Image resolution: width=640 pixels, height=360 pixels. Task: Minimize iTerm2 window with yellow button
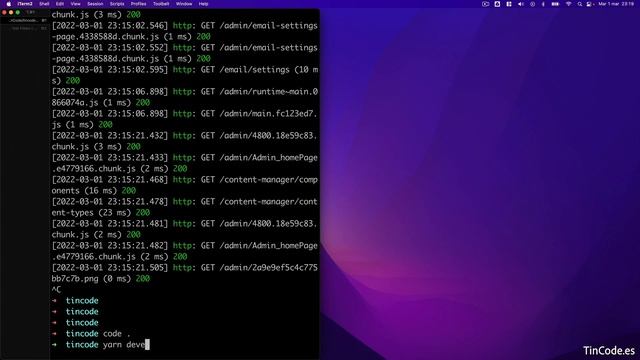[x=11, y=13]
